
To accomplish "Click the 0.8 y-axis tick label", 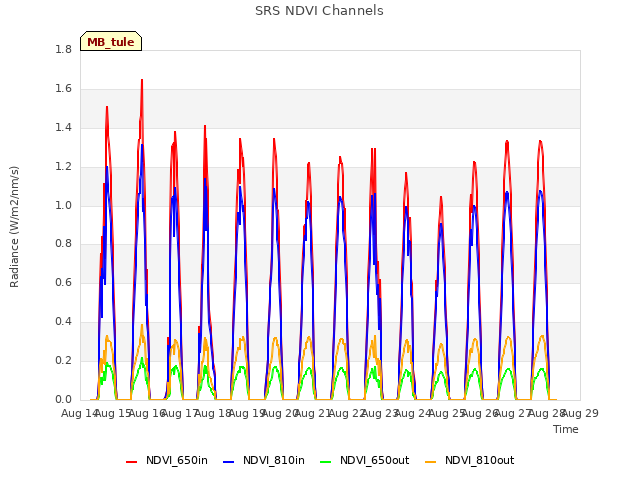I will tap(63, 244).
